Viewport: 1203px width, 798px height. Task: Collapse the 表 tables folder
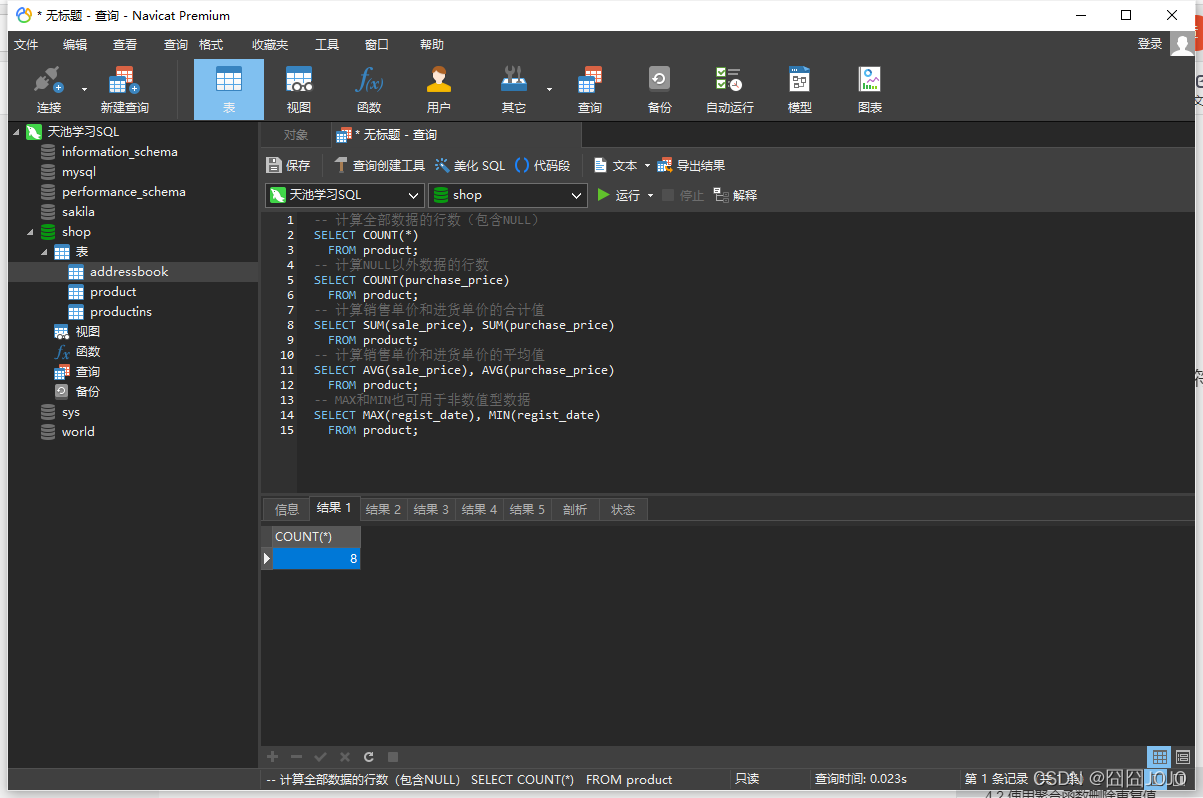(44, 252)
